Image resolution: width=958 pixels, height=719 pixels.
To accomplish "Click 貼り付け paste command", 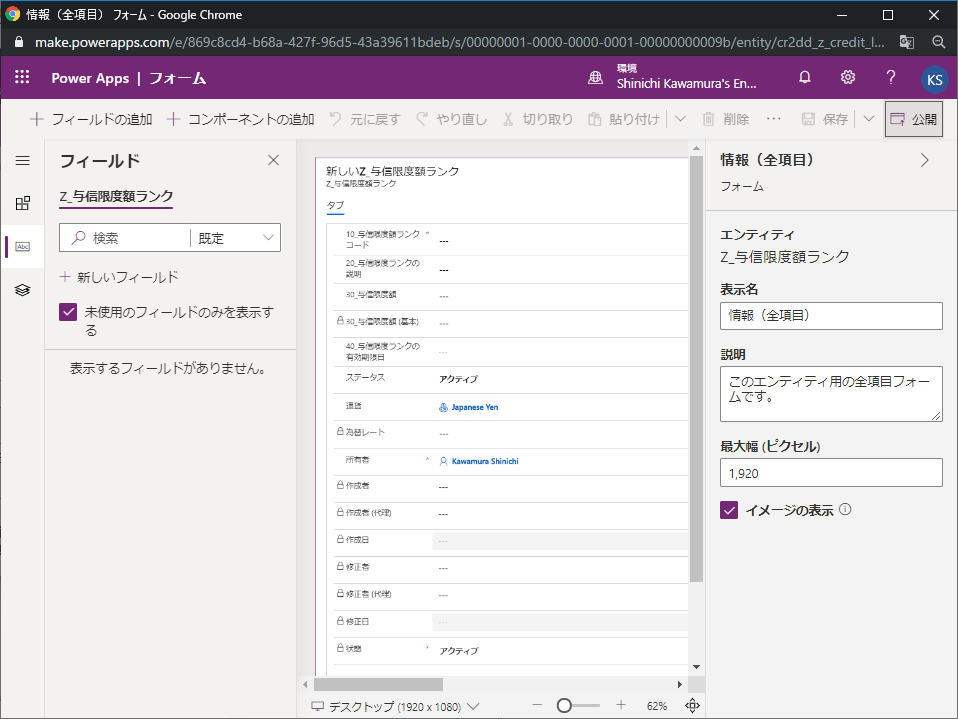I will pyautogui.click(x=624, y=119).
